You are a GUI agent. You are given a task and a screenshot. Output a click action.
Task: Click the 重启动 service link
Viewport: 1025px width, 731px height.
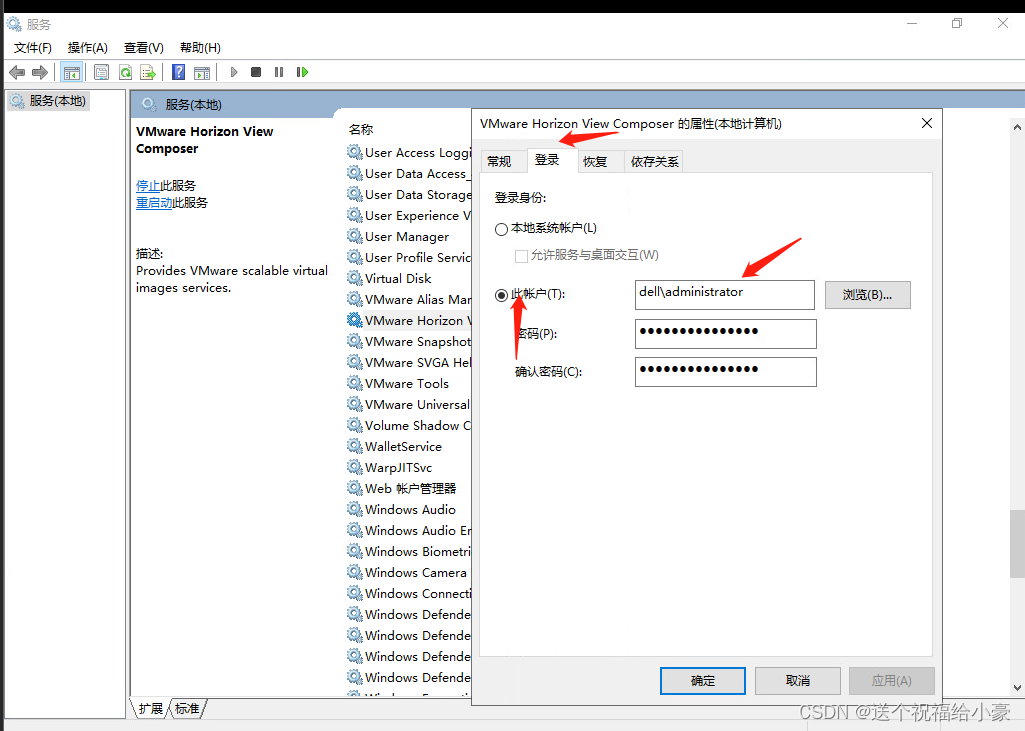154,203
